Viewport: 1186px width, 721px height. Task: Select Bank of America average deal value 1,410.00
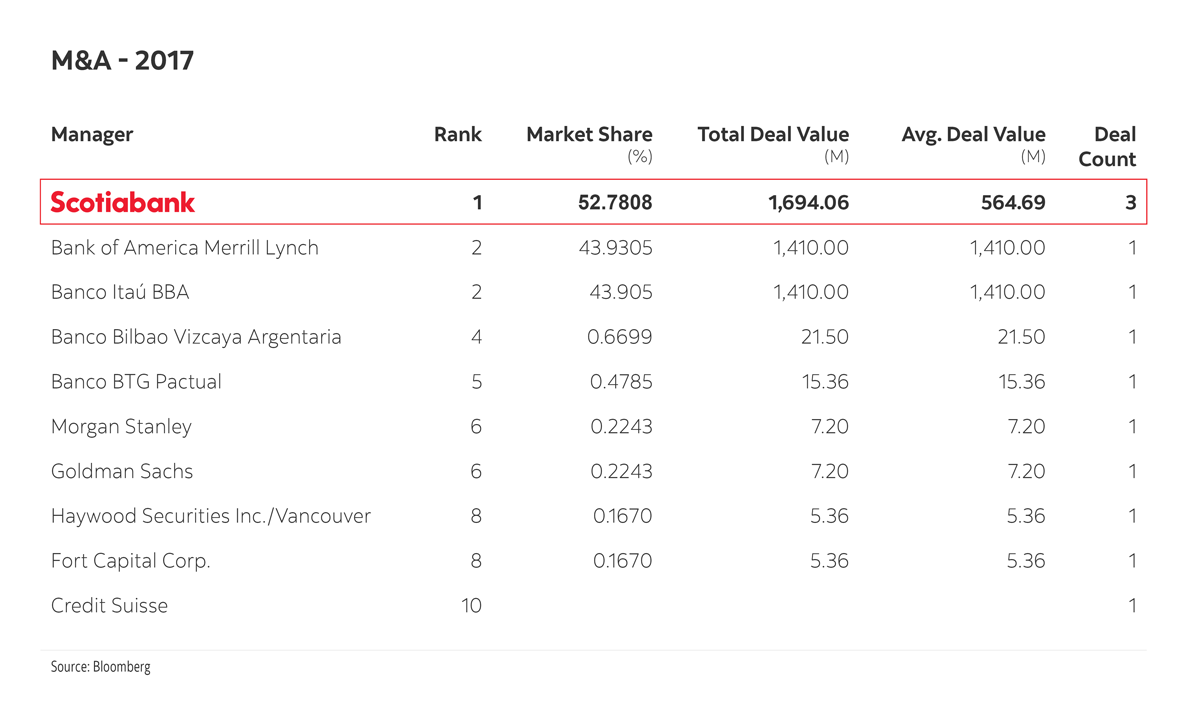(1007, 248)
